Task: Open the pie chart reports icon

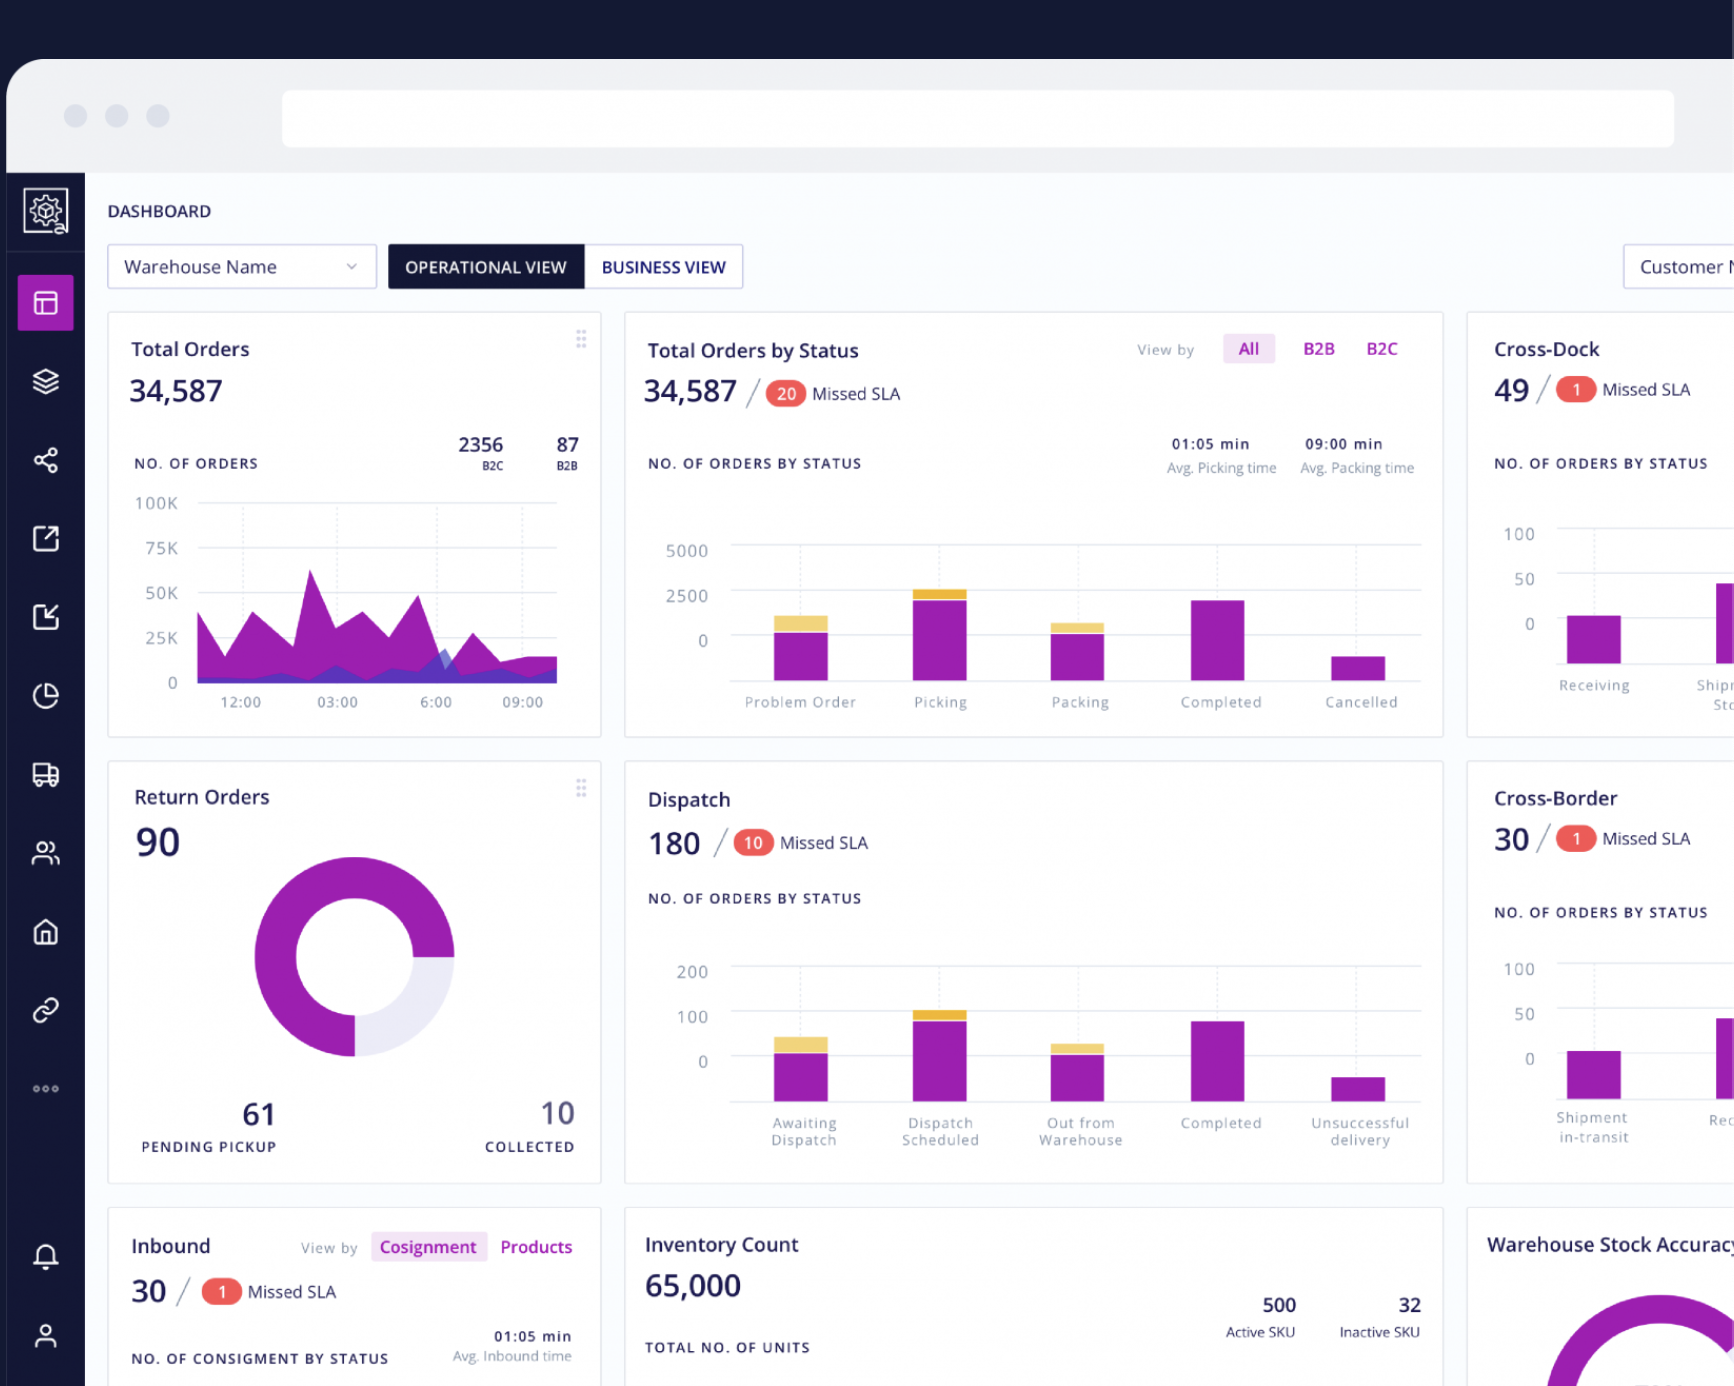Action: coord(46,695)
